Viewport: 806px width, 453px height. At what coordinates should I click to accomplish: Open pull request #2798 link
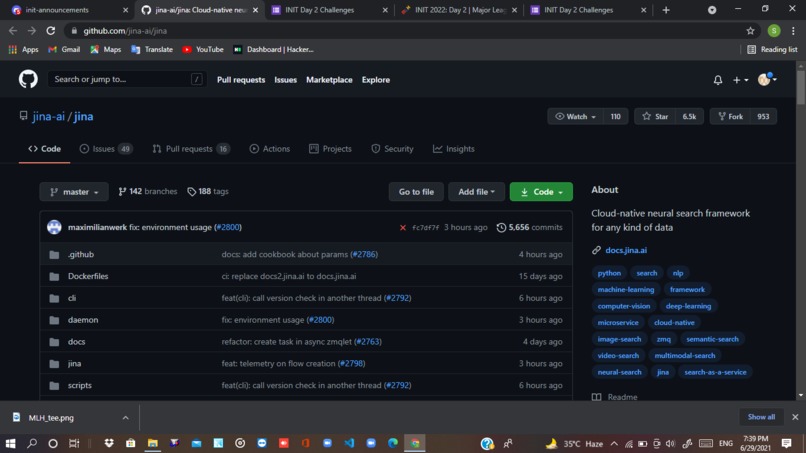pyautogui.click(x=351, y=364)
